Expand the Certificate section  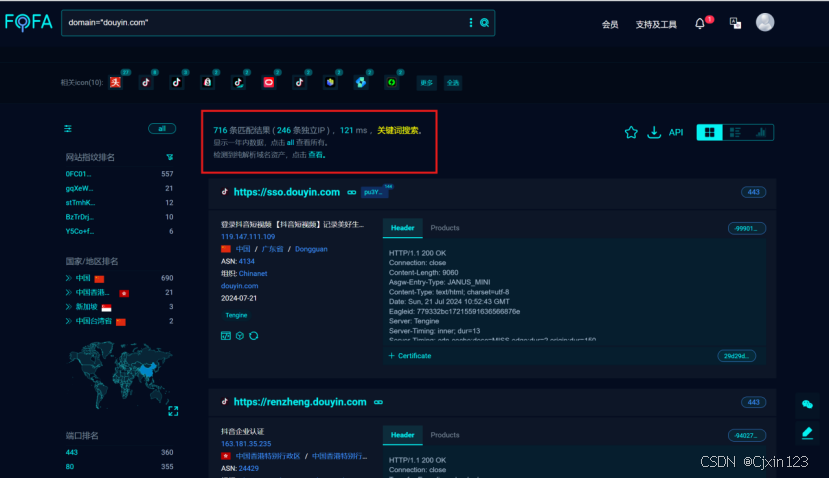pyautogui.click(x=410, y=356)
